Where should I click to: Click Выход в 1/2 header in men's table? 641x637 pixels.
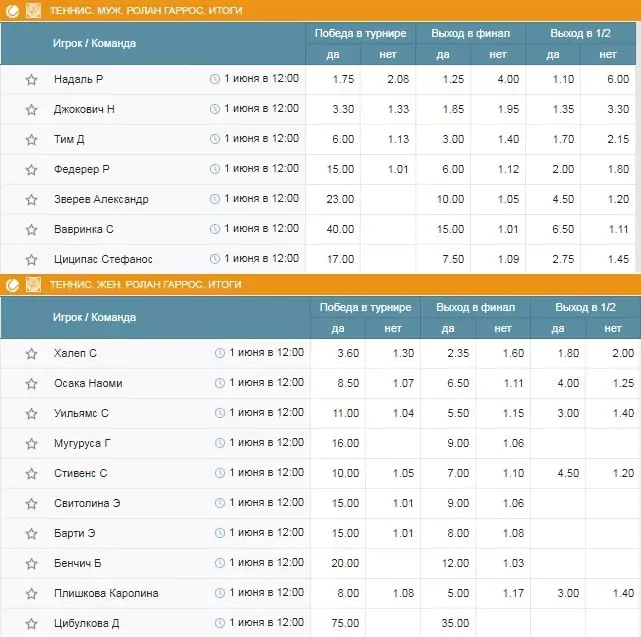tap(580, 33)
